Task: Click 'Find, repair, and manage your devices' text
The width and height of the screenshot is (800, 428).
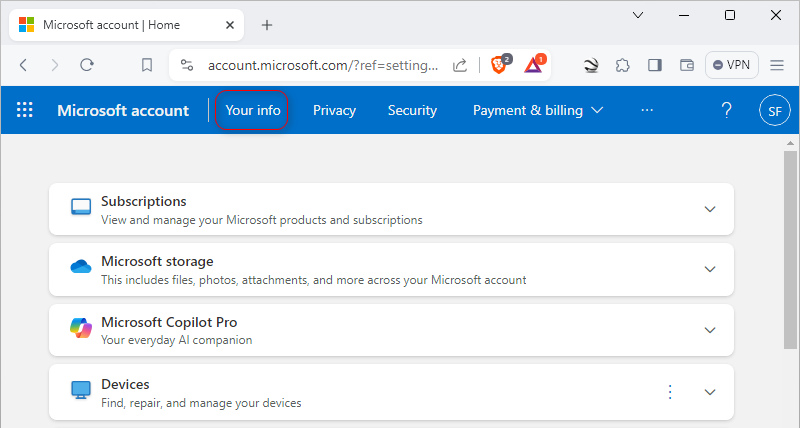Action: point(201,403)
